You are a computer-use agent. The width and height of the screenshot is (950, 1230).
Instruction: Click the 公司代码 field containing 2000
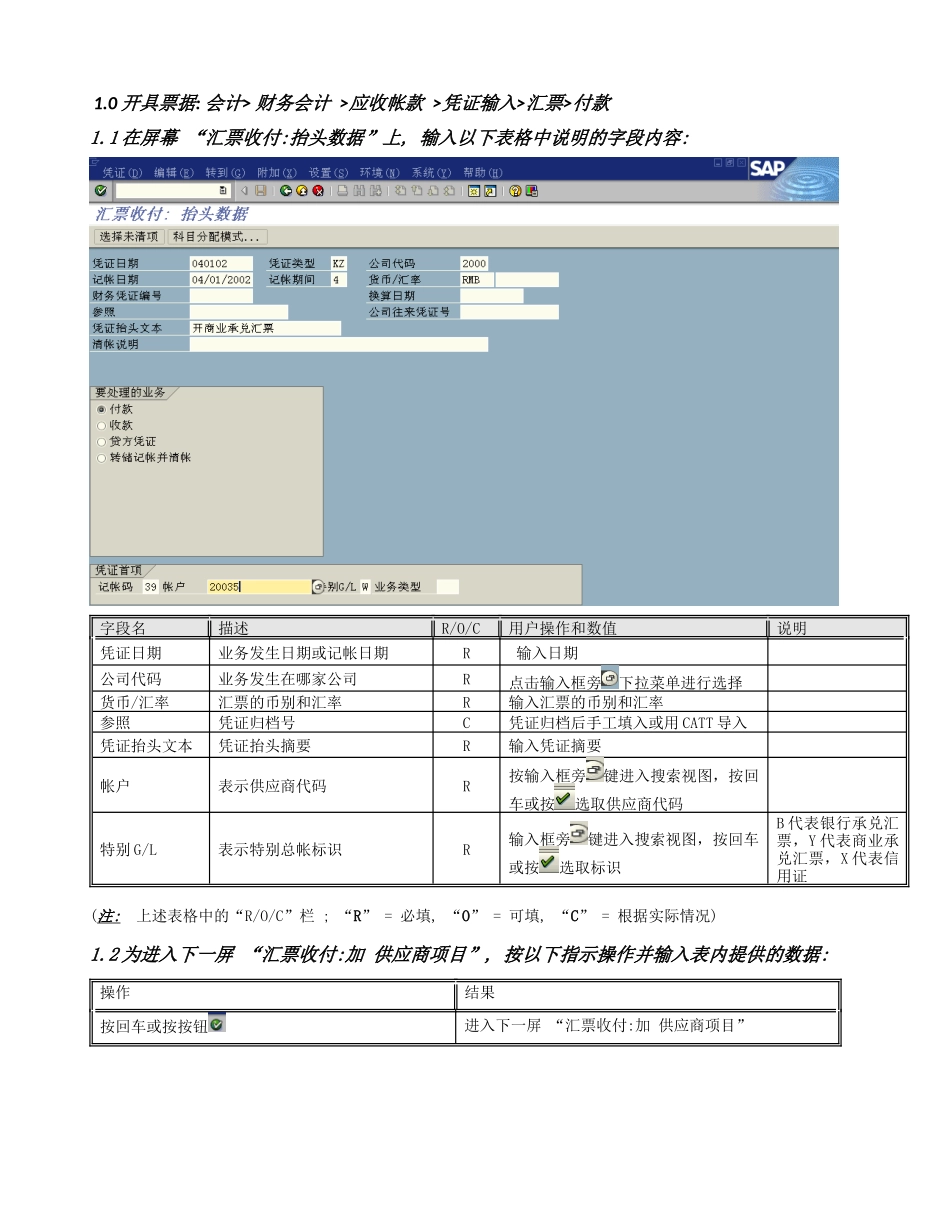(474, 263)
